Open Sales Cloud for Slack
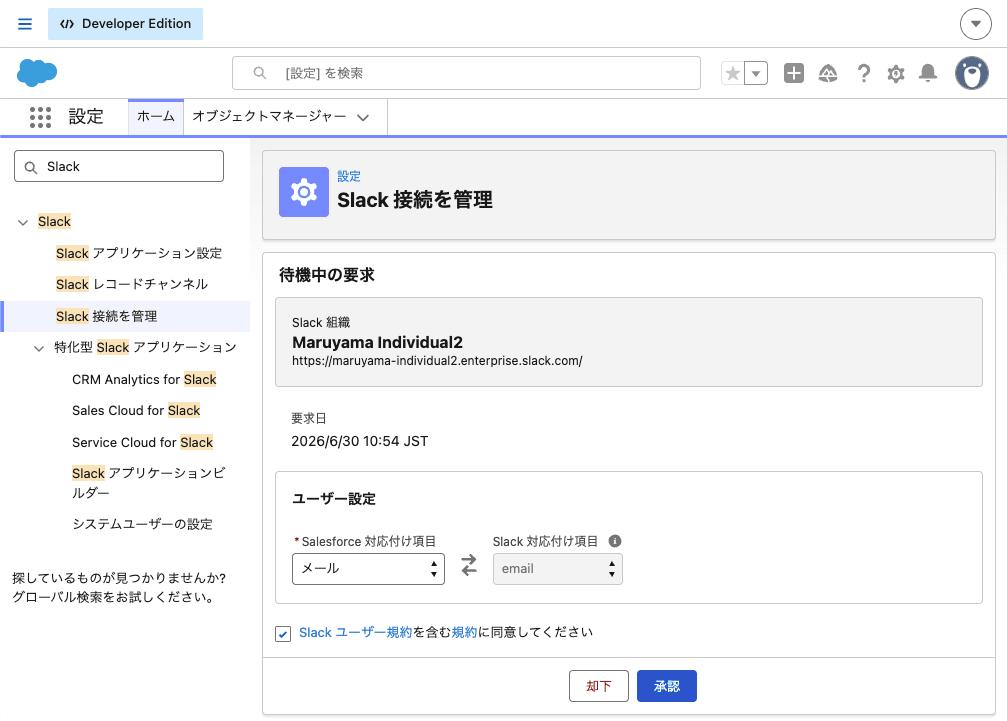The height and width of the screenshot is (721, 1007). click(136, 410)
